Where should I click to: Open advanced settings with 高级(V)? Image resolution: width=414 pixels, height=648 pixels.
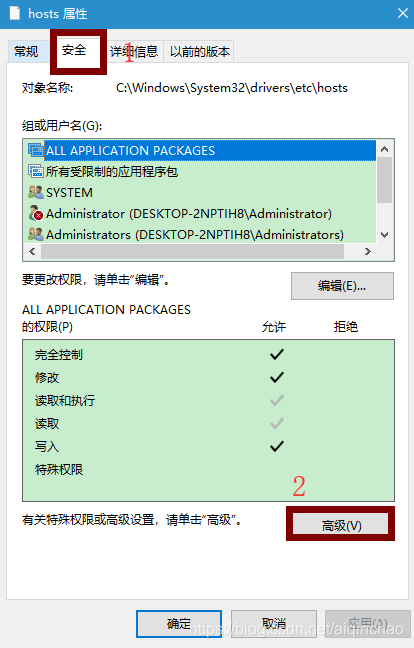point(341,525)
